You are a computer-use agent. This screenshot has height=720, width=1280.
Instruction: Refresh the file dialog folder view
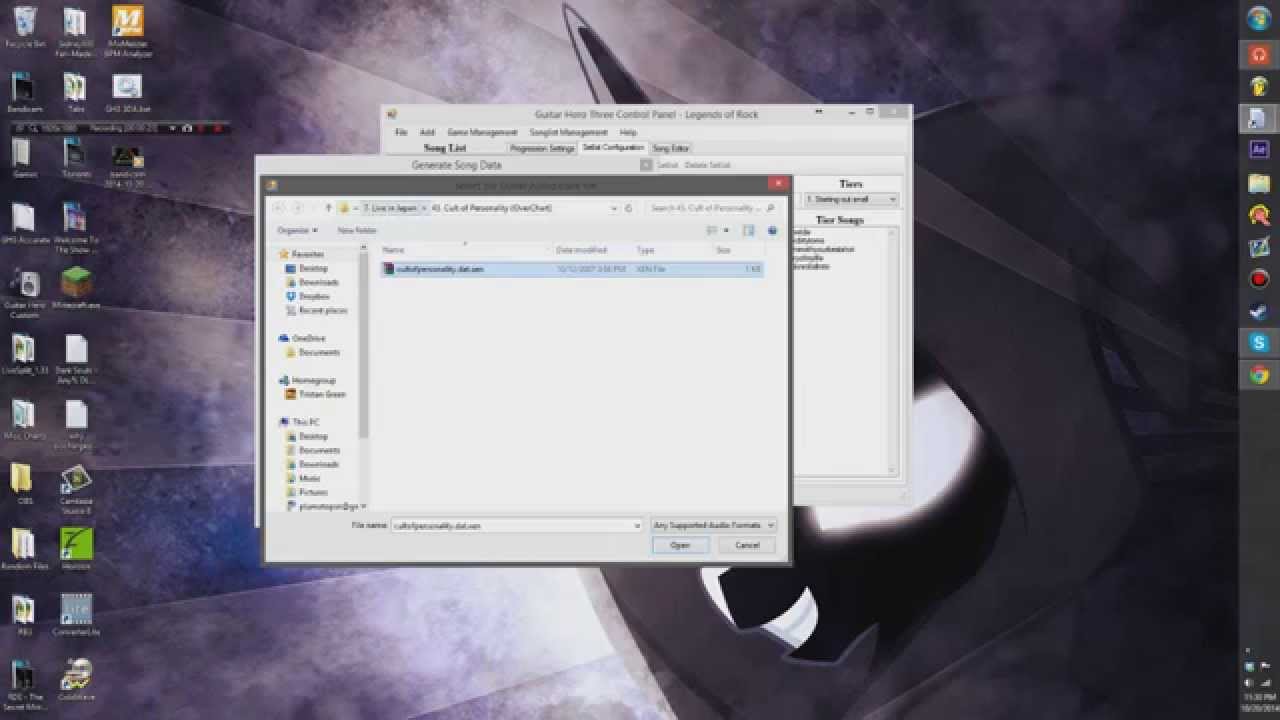coord(628,208)
